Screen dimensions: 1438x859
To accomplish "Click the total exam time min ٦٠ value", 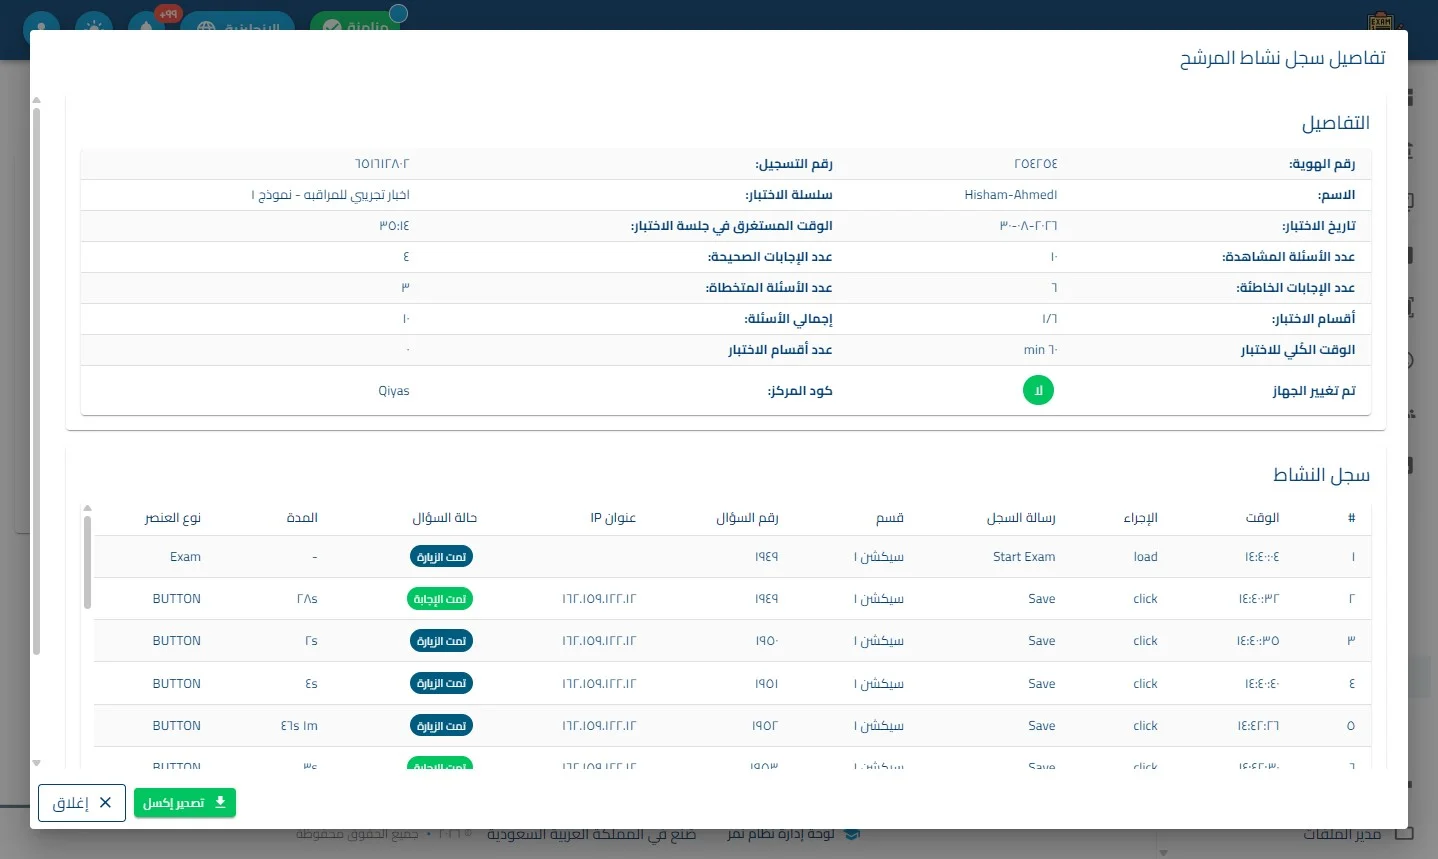I will coord(1041,350).
